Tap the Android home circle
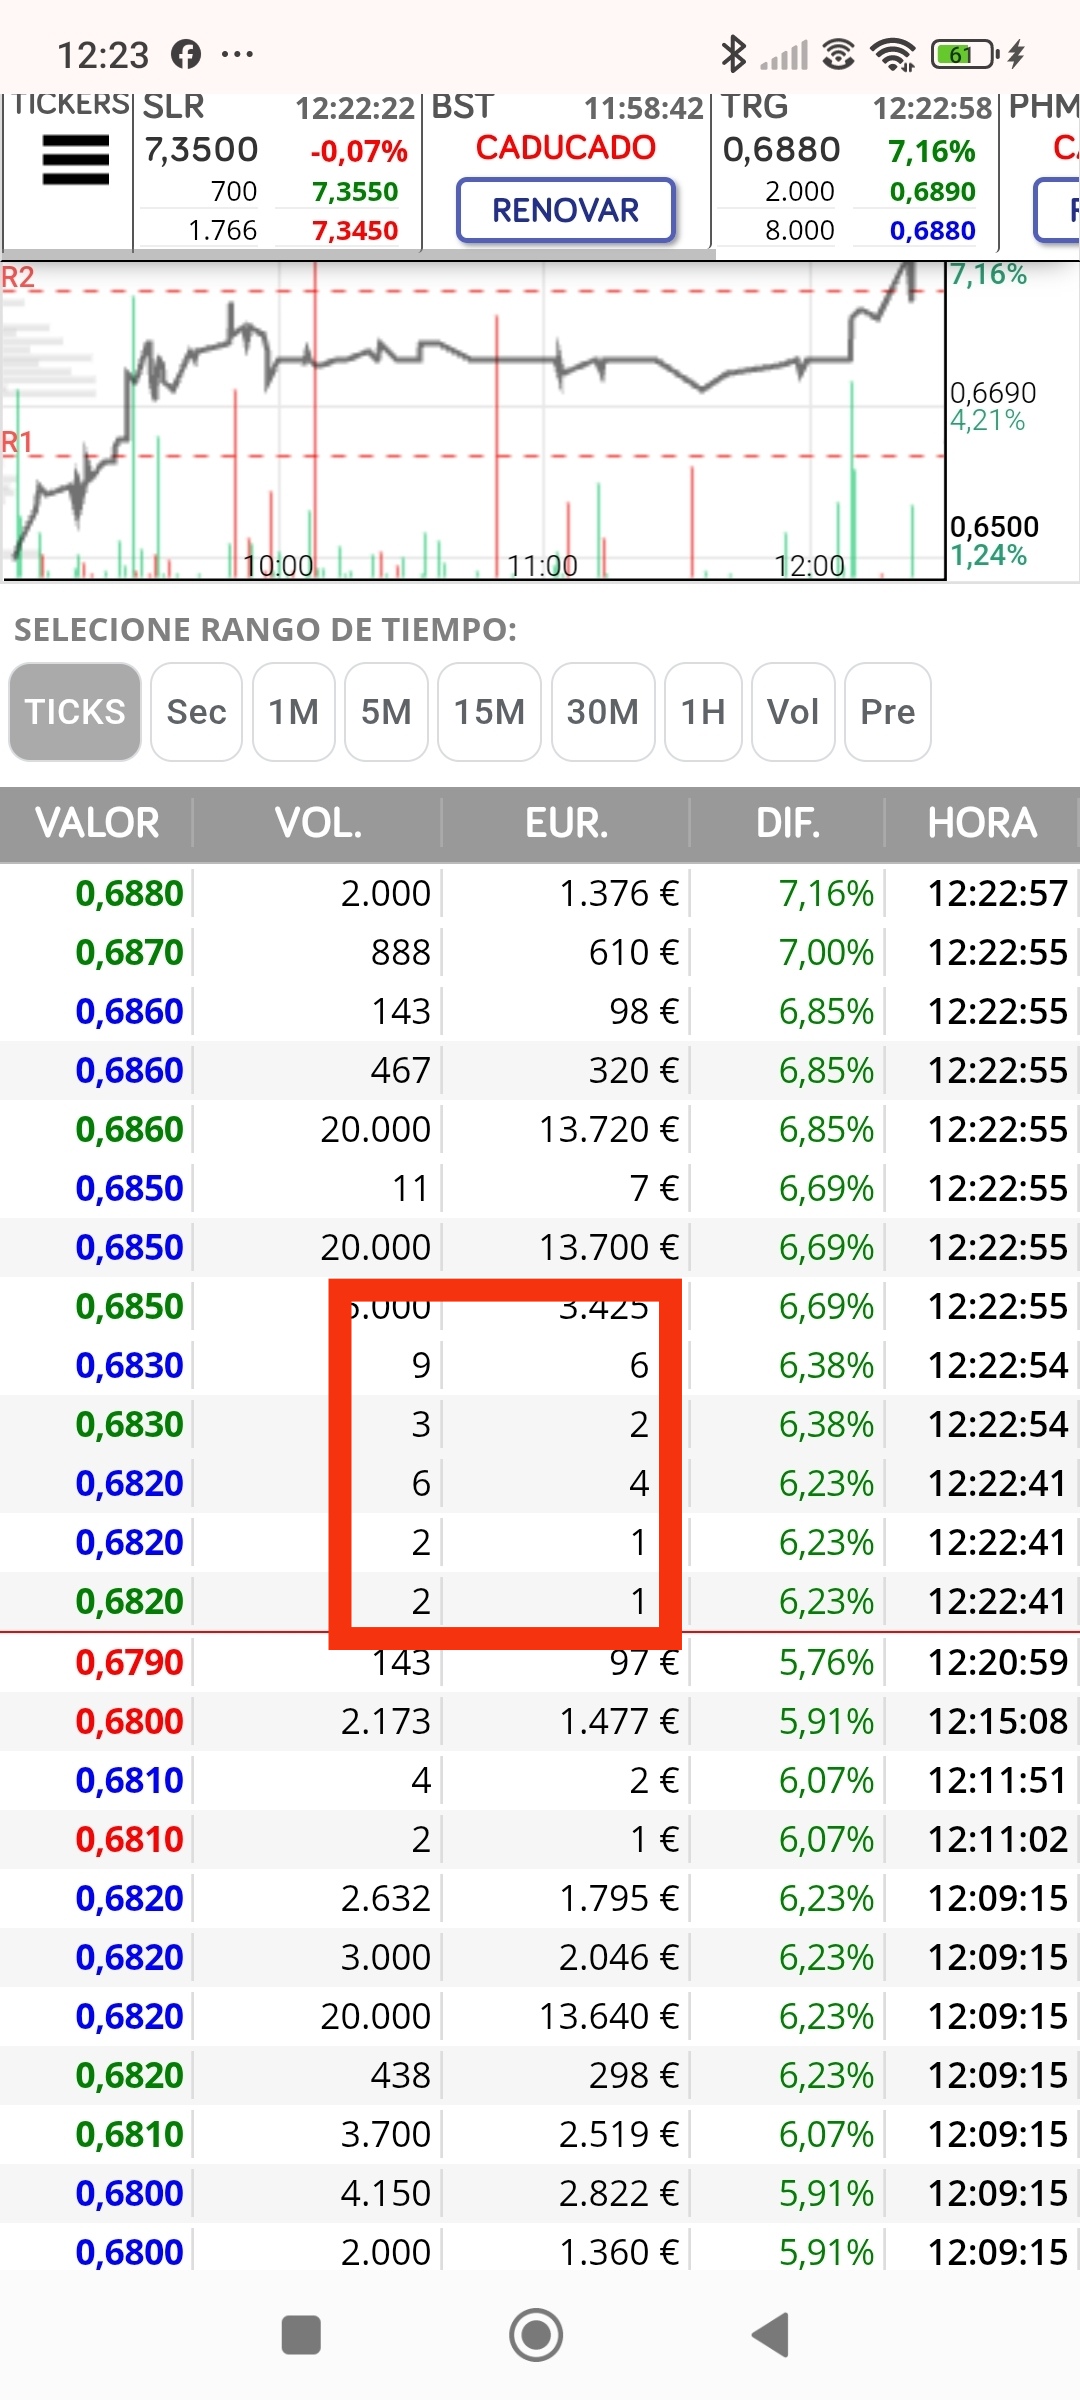This screenshot has height=2400, width=1080. (x=536, y=2335)
